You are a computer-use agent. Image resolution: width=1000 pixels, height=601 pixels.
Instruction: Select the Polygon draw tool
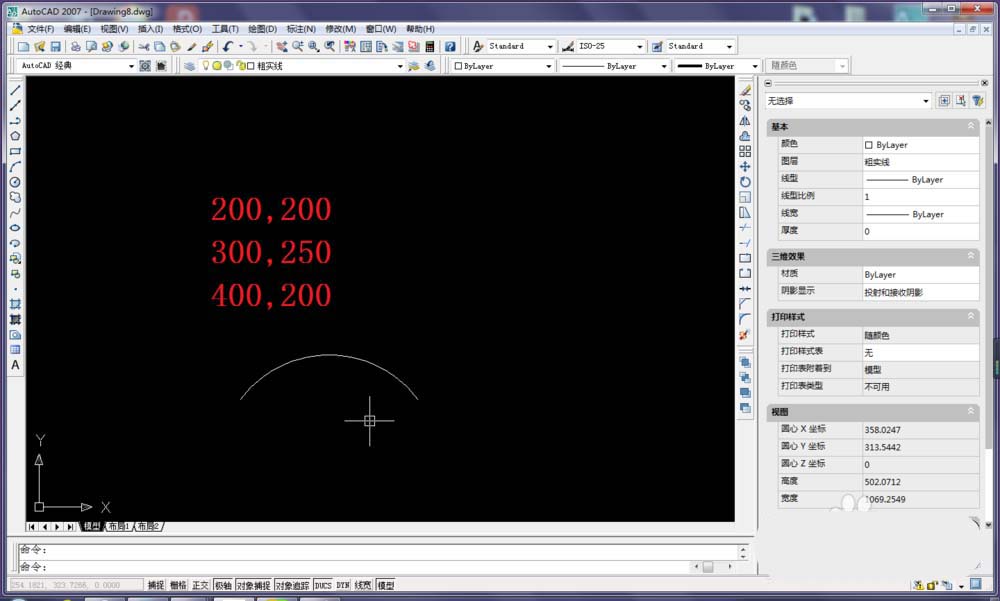point(15,136)
